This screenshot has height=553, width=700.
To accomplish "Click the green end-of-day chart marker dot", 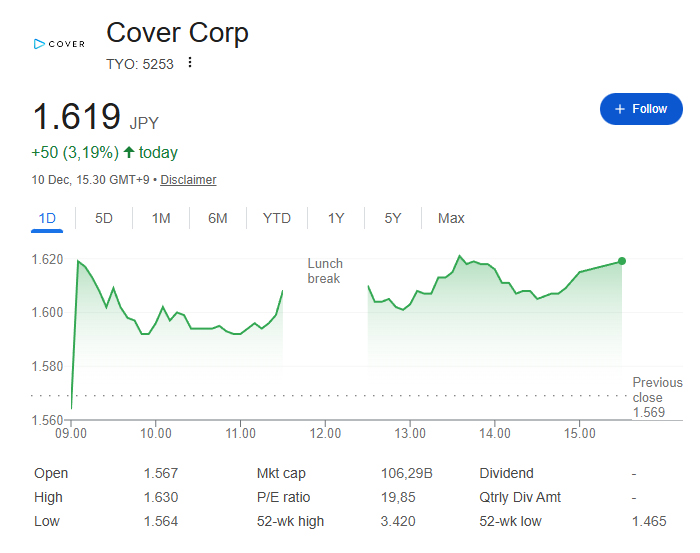I will (621, 261).
